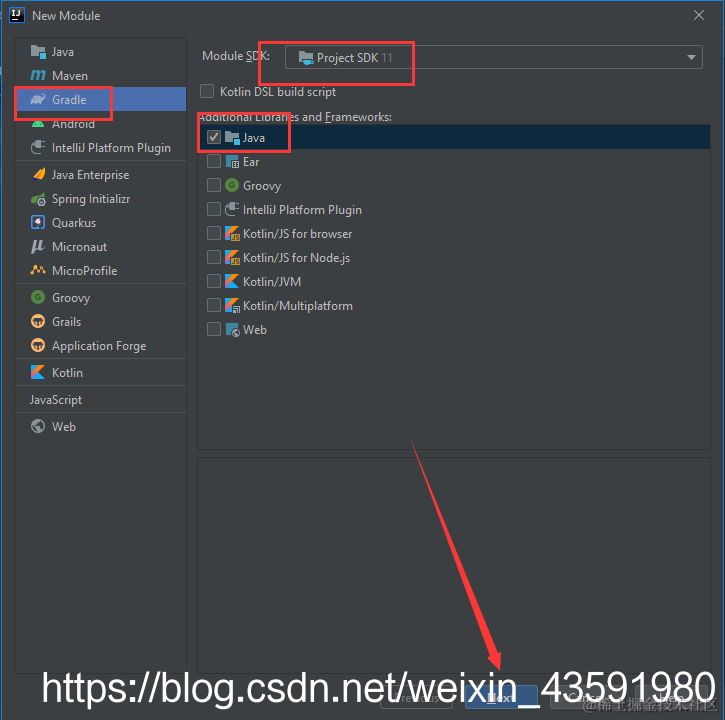
Task: Click the Groovy framework G icon
Action: (232, 185)
